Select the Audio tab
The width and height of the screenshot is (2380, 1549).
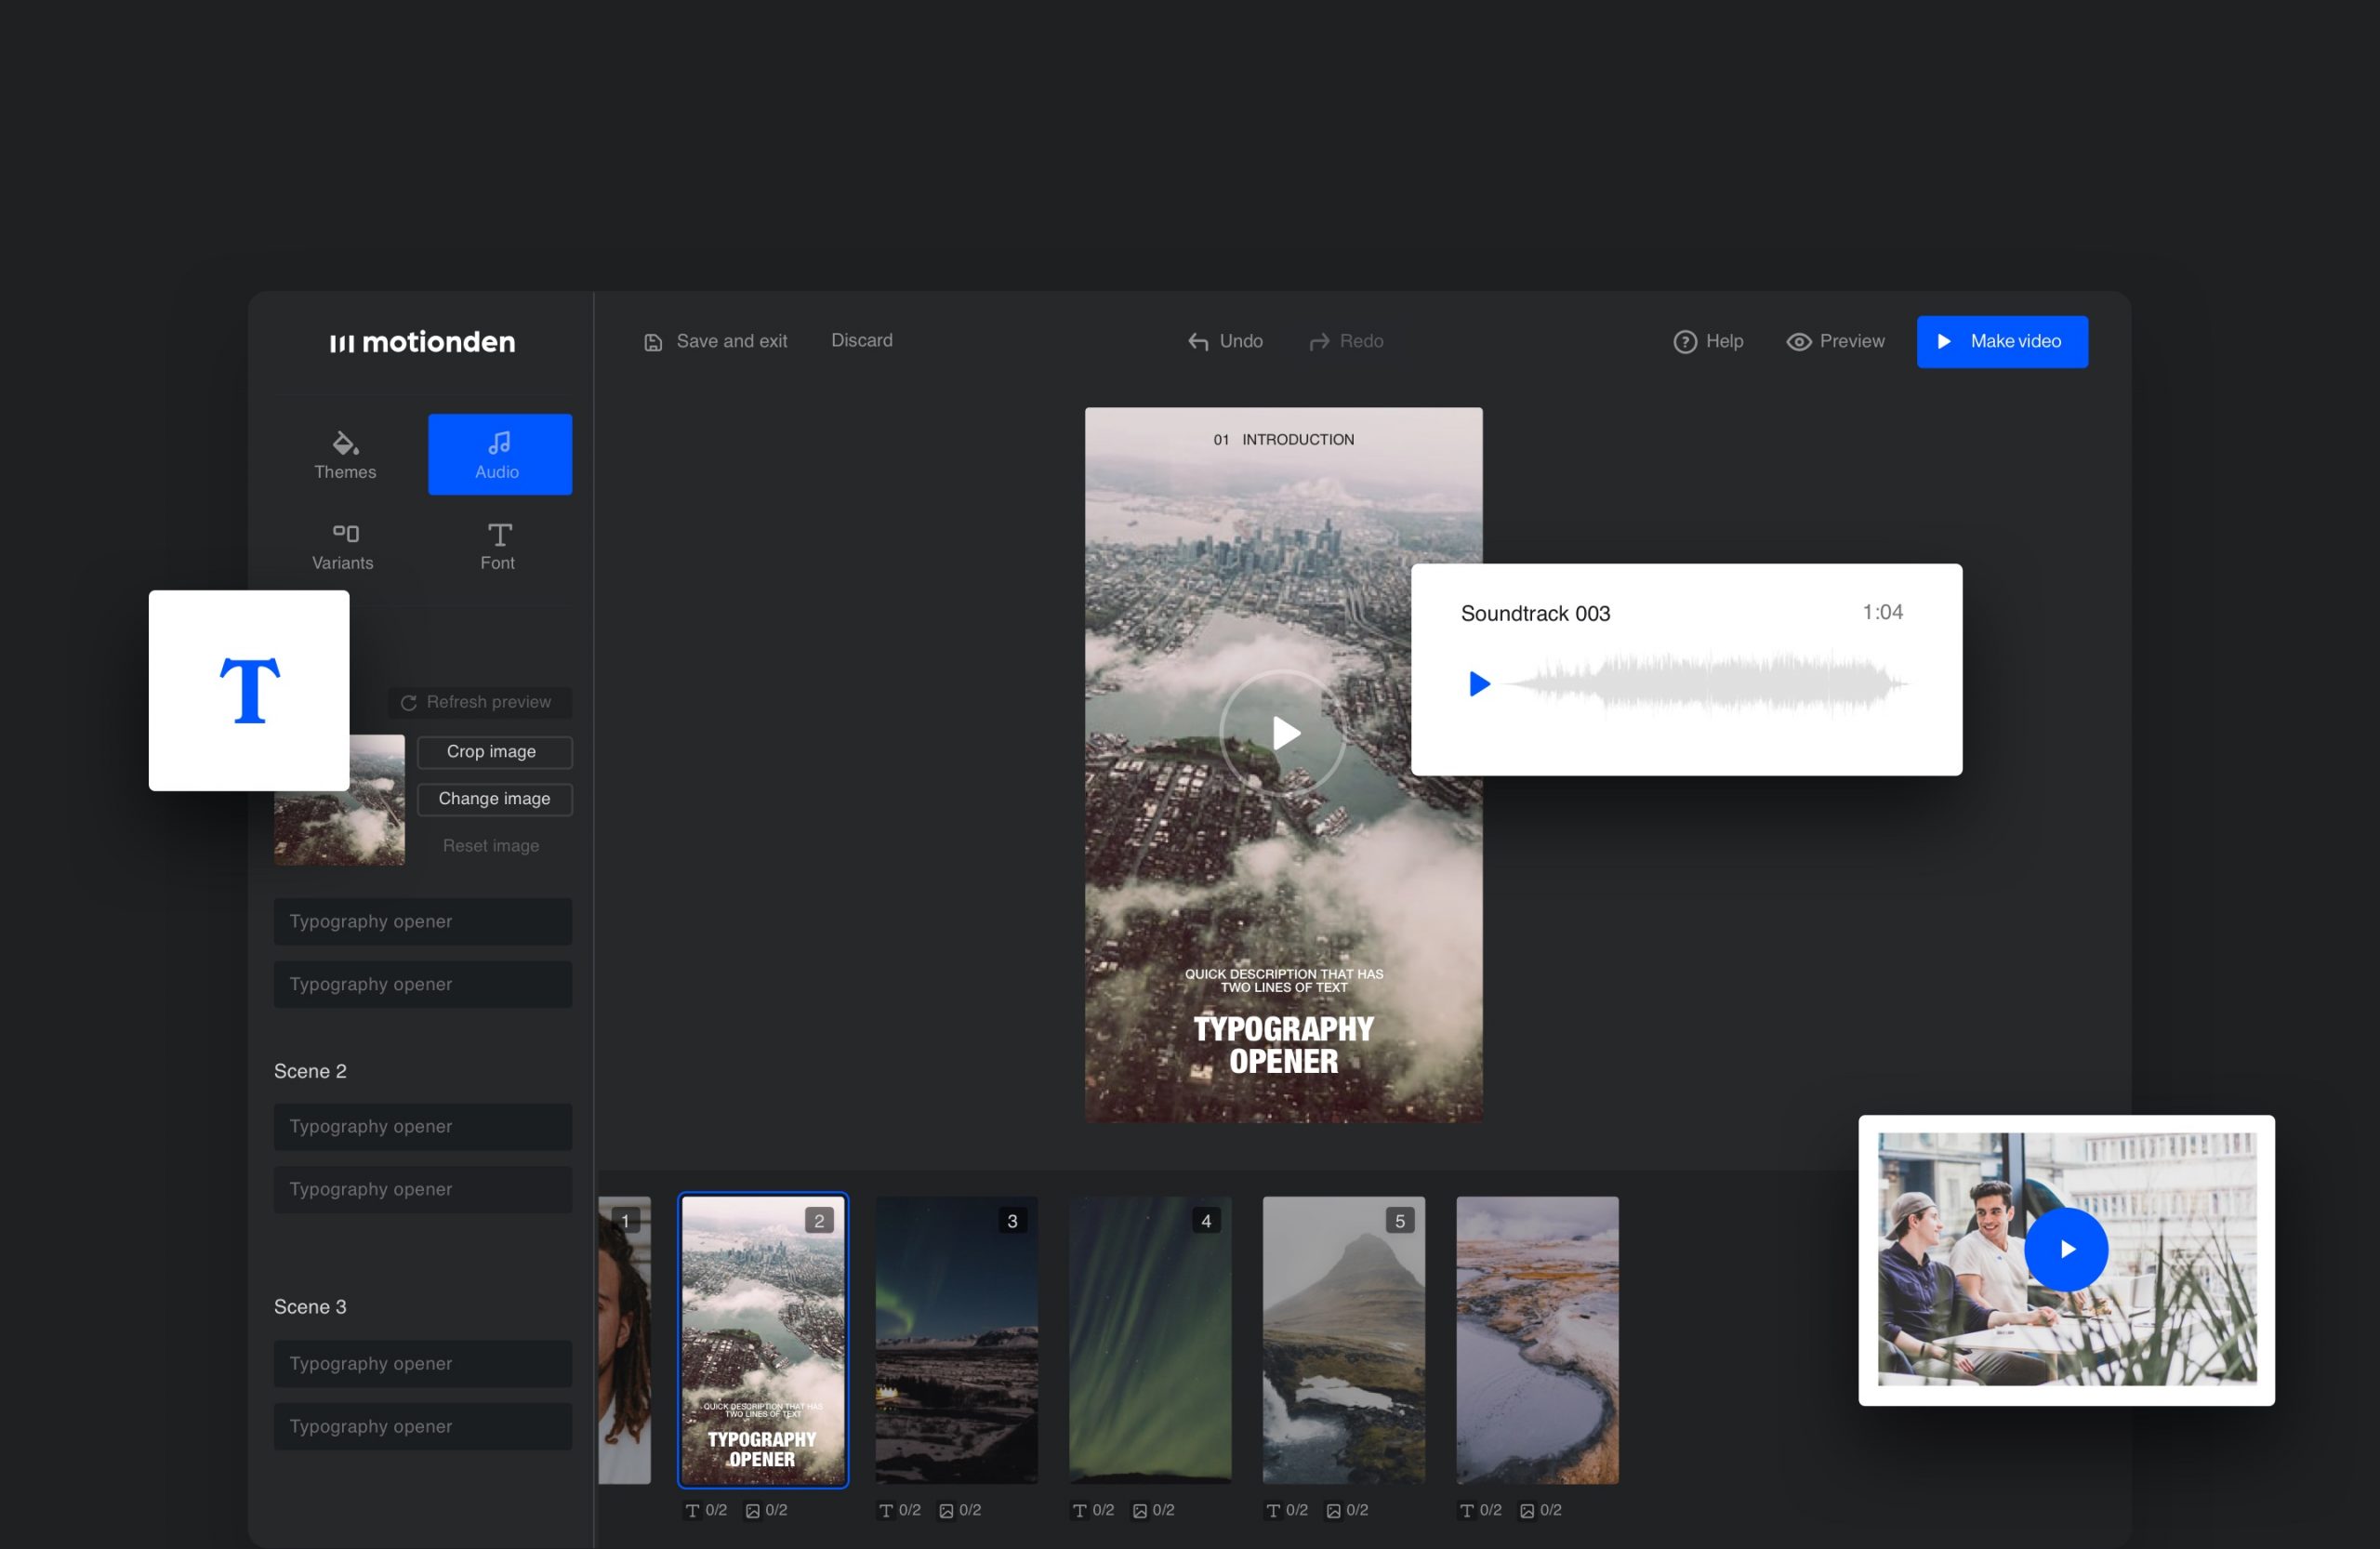tap(499, 454)
